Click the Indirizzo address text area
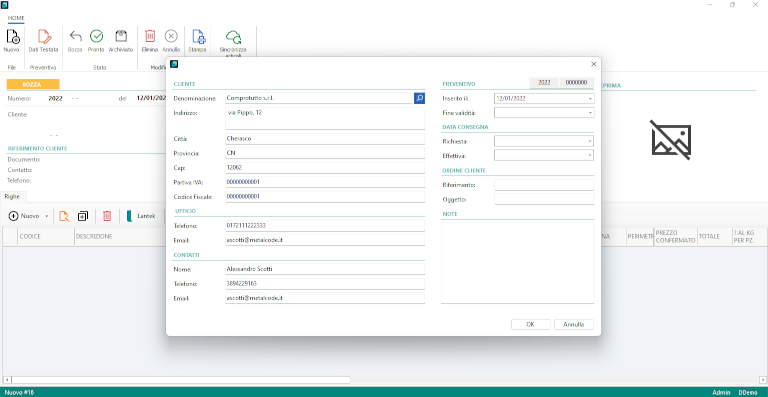The width and height of the screenshot is (768, 397). click(325, 118)
